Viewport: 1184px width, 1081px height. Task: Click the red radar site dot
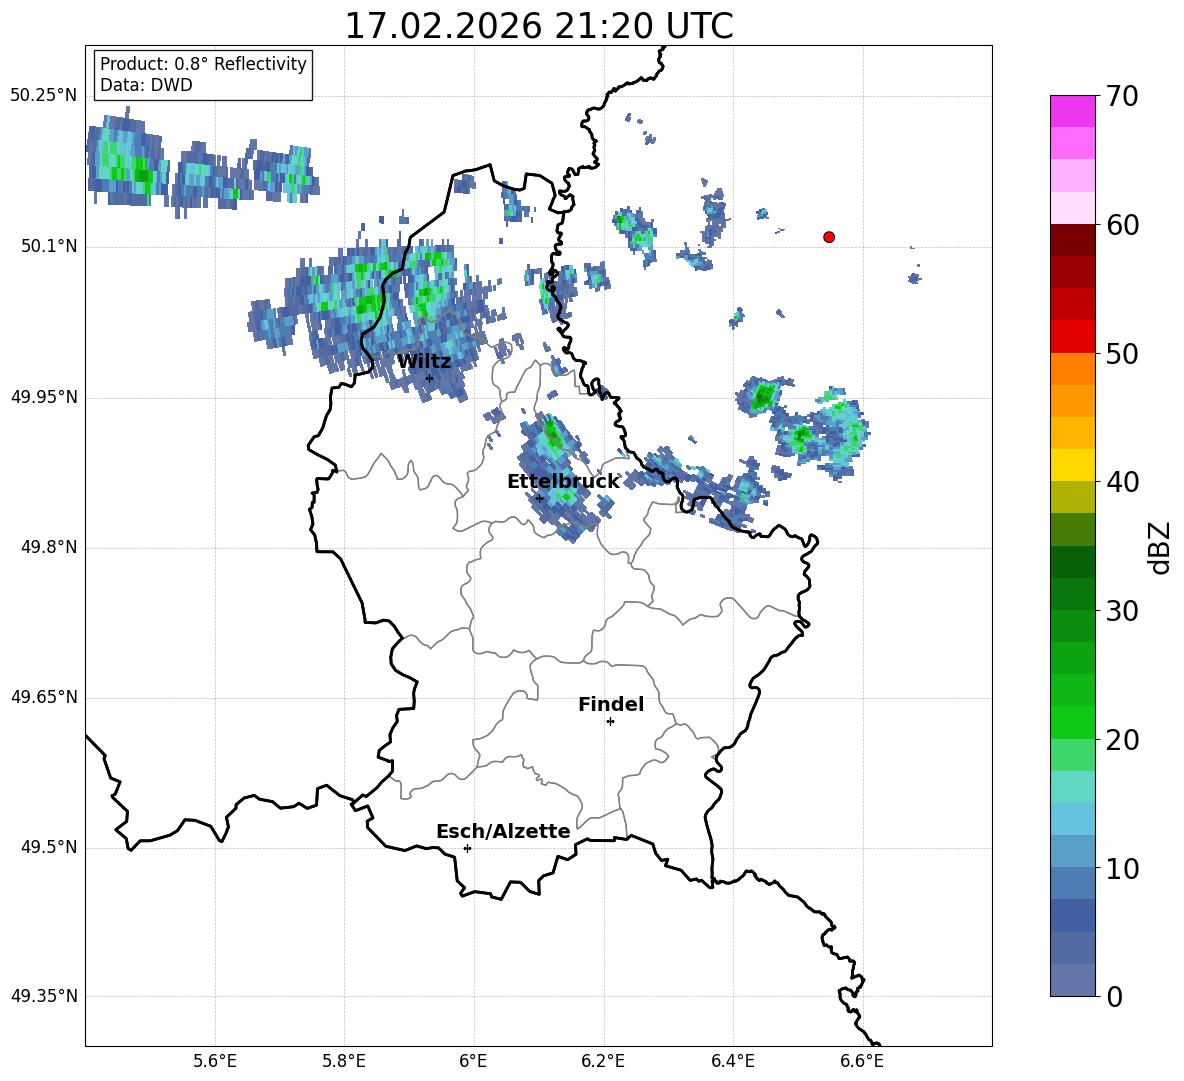tap(829, 237)
